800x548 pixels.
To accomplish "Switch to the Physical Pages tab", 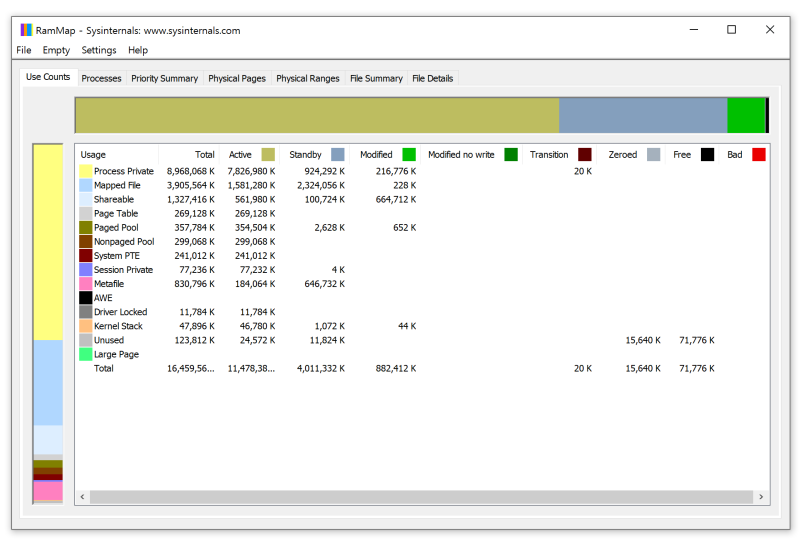I will pyautogui.click(x=237, y=78).
